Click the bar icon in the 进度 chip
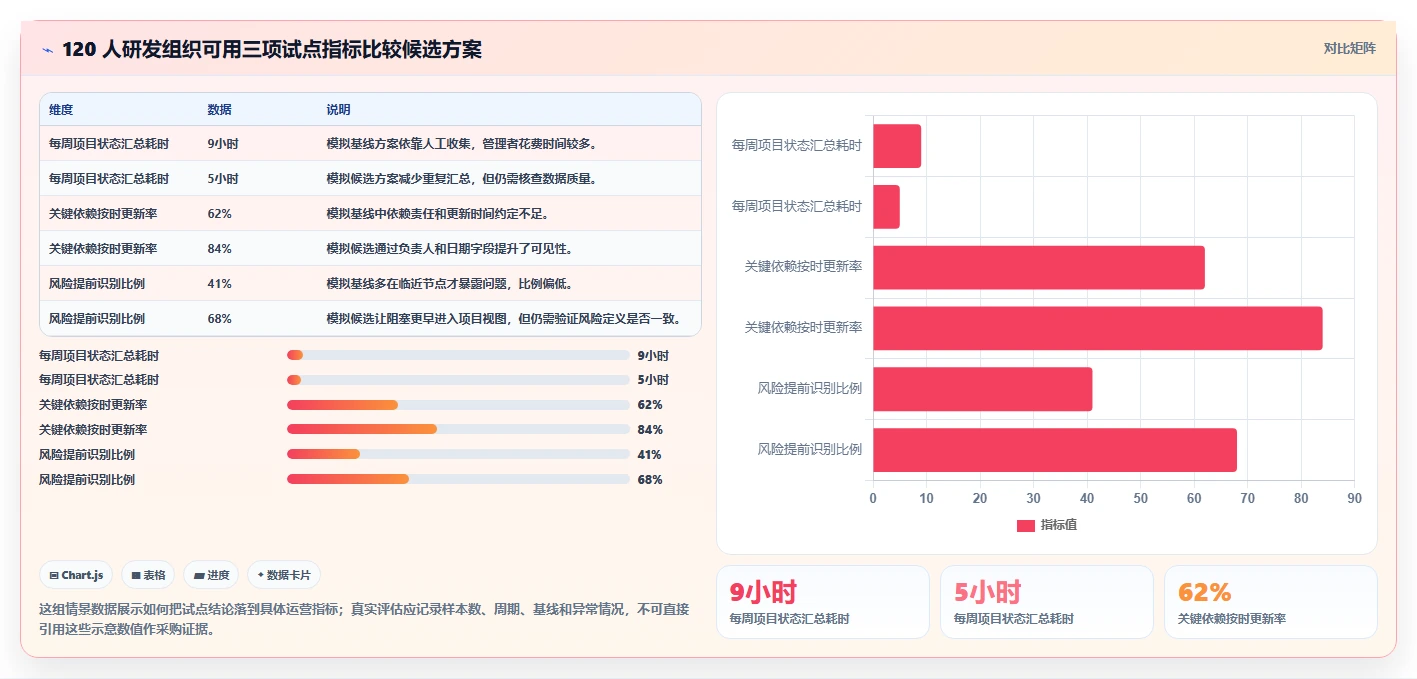 point(199,575)
